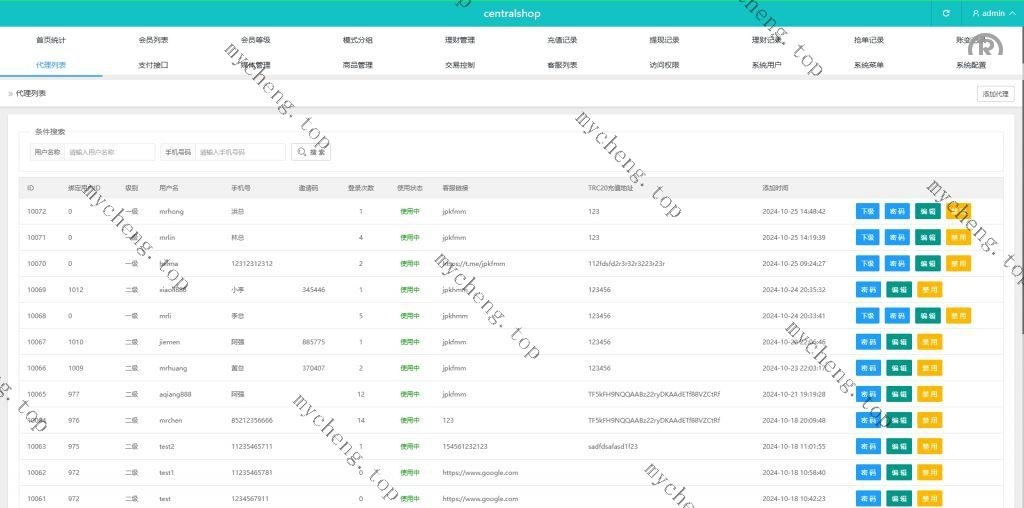The width and height of the screenshot is (1024, 508).
Task: Open the 系统配置 menu item
Action: (970, 65)
